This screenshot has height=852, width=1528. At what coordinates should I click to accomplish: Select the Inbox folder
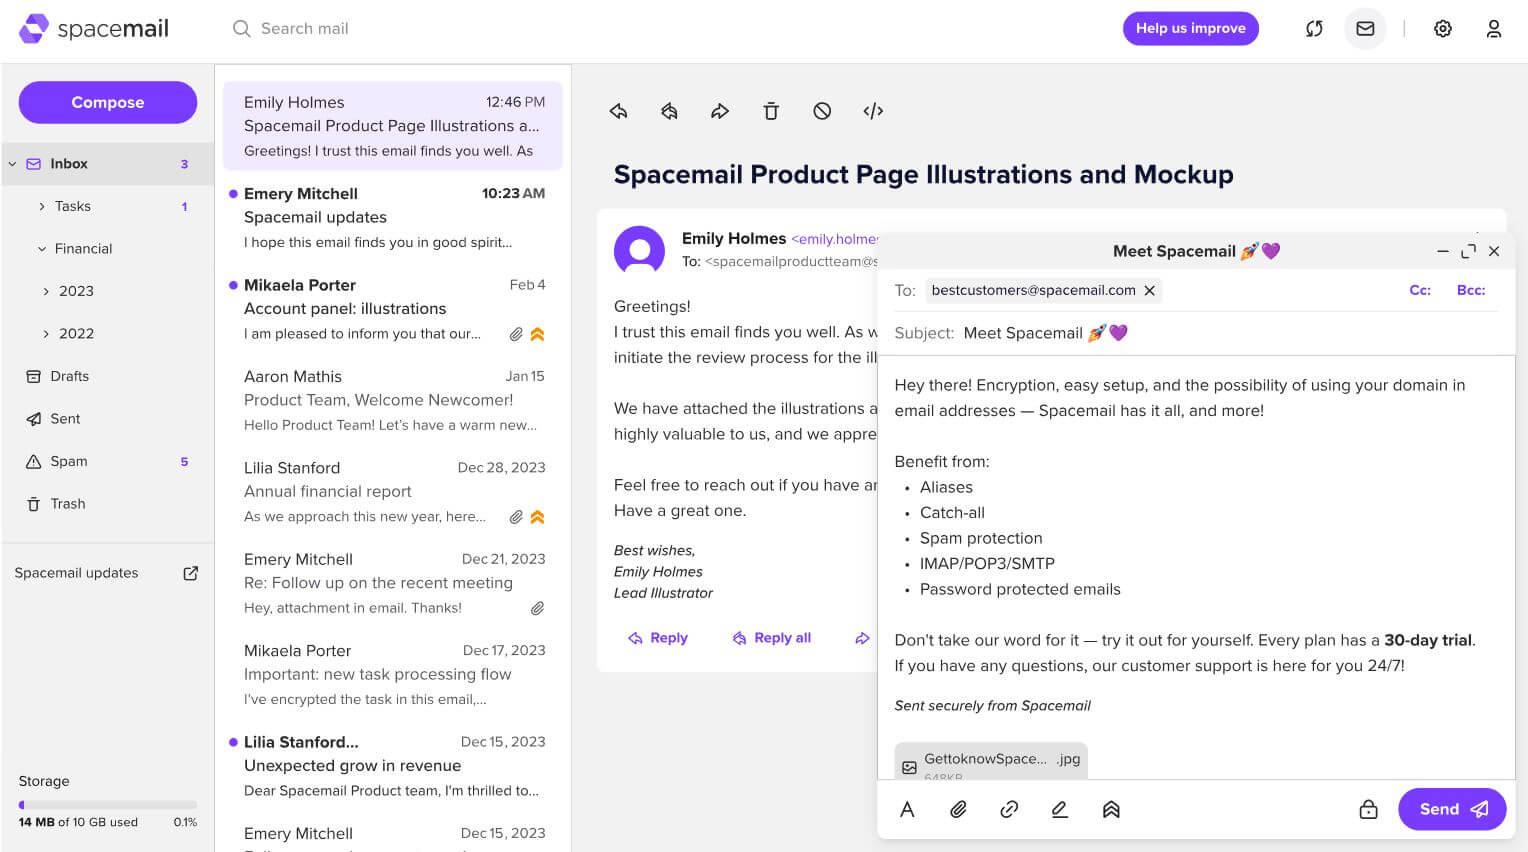coord(107,164)
